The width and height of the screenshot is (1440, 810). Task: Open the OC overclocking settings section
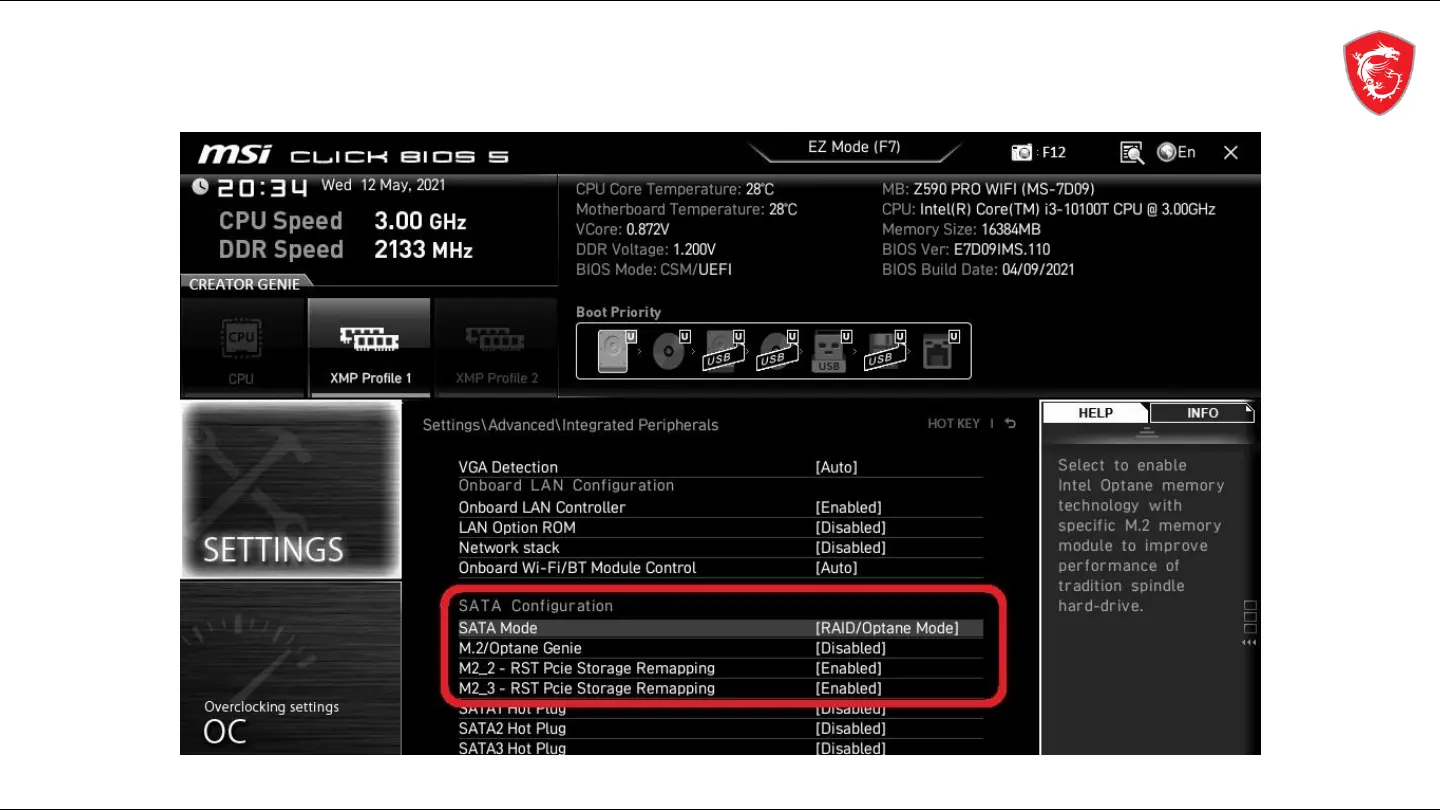pos(290,668)
